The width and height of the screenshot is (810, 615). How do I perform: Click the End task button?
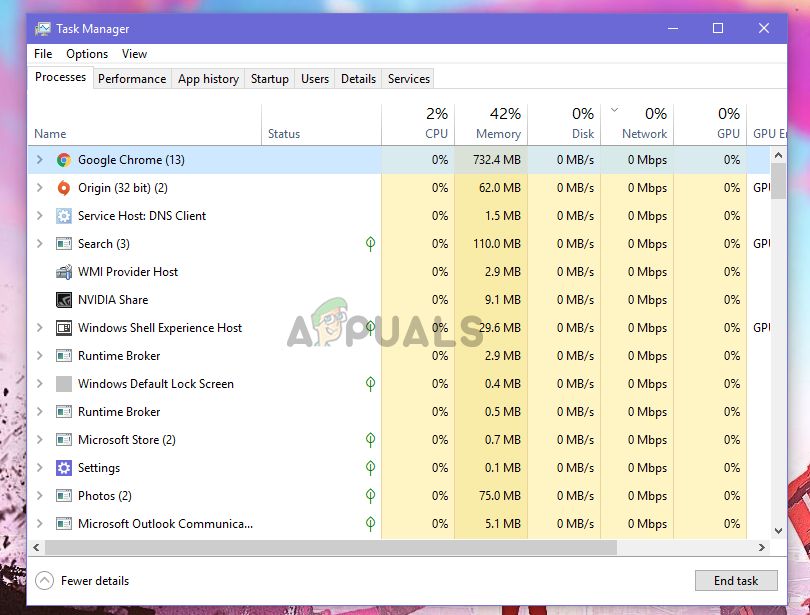tap(736, 580)
